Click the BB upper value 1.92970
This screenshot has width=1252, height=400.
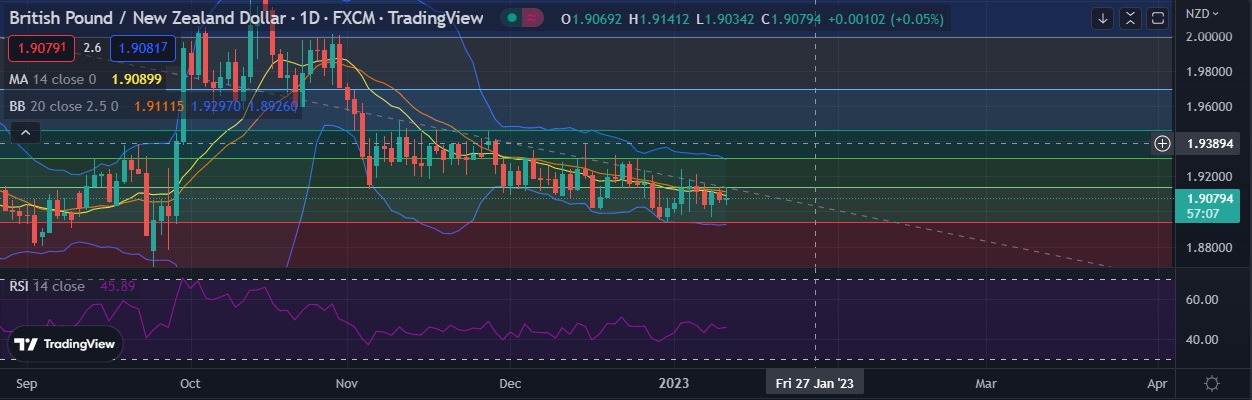click(x=214, y=105)
